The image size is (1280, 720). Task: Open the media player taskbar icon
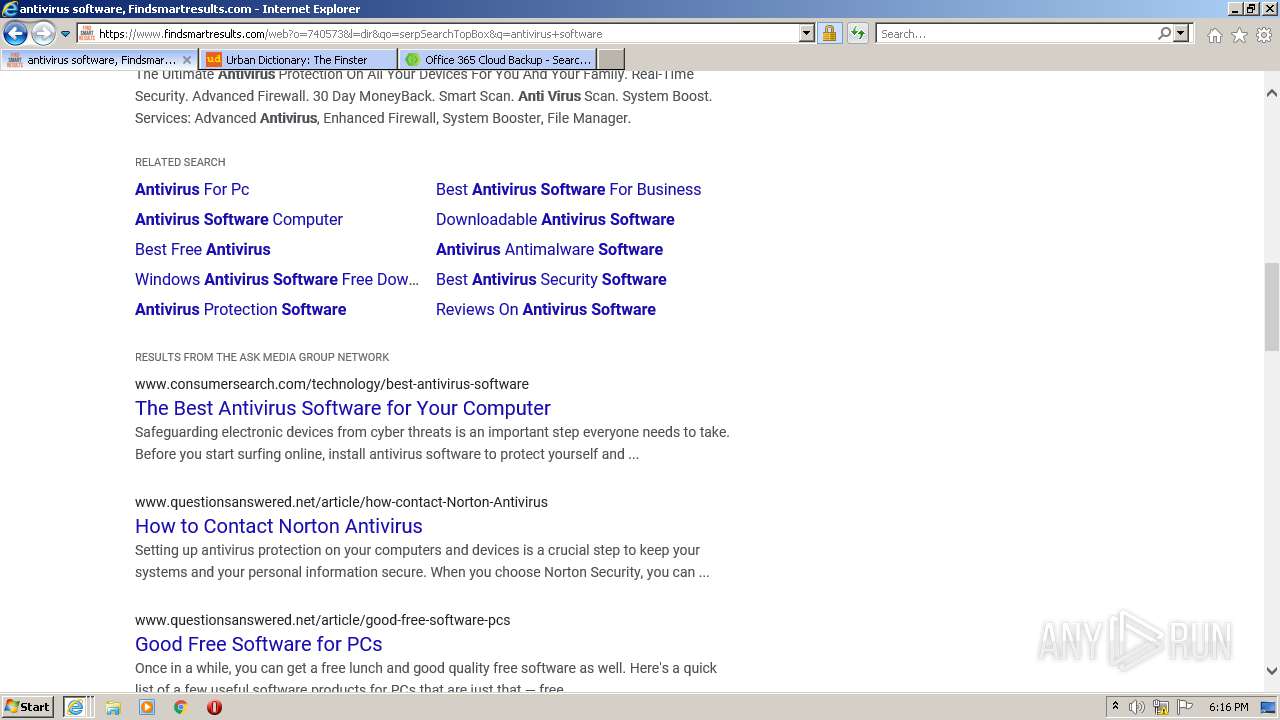147,707
